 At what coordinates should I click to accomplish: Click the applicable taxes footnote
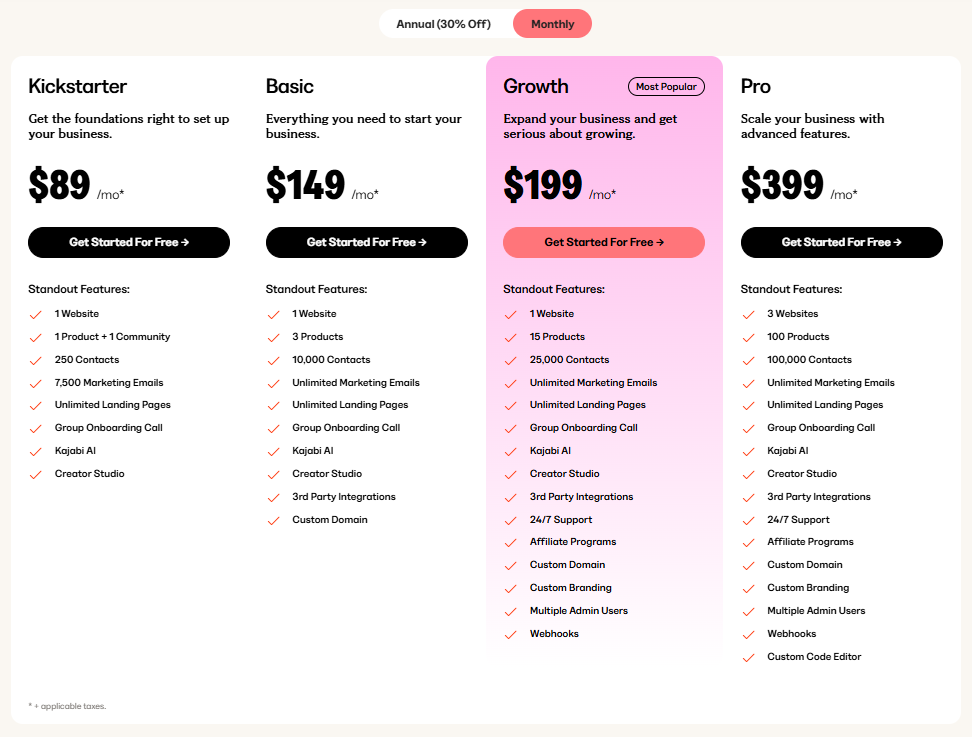pyautogui.click(x=67, y=706)
